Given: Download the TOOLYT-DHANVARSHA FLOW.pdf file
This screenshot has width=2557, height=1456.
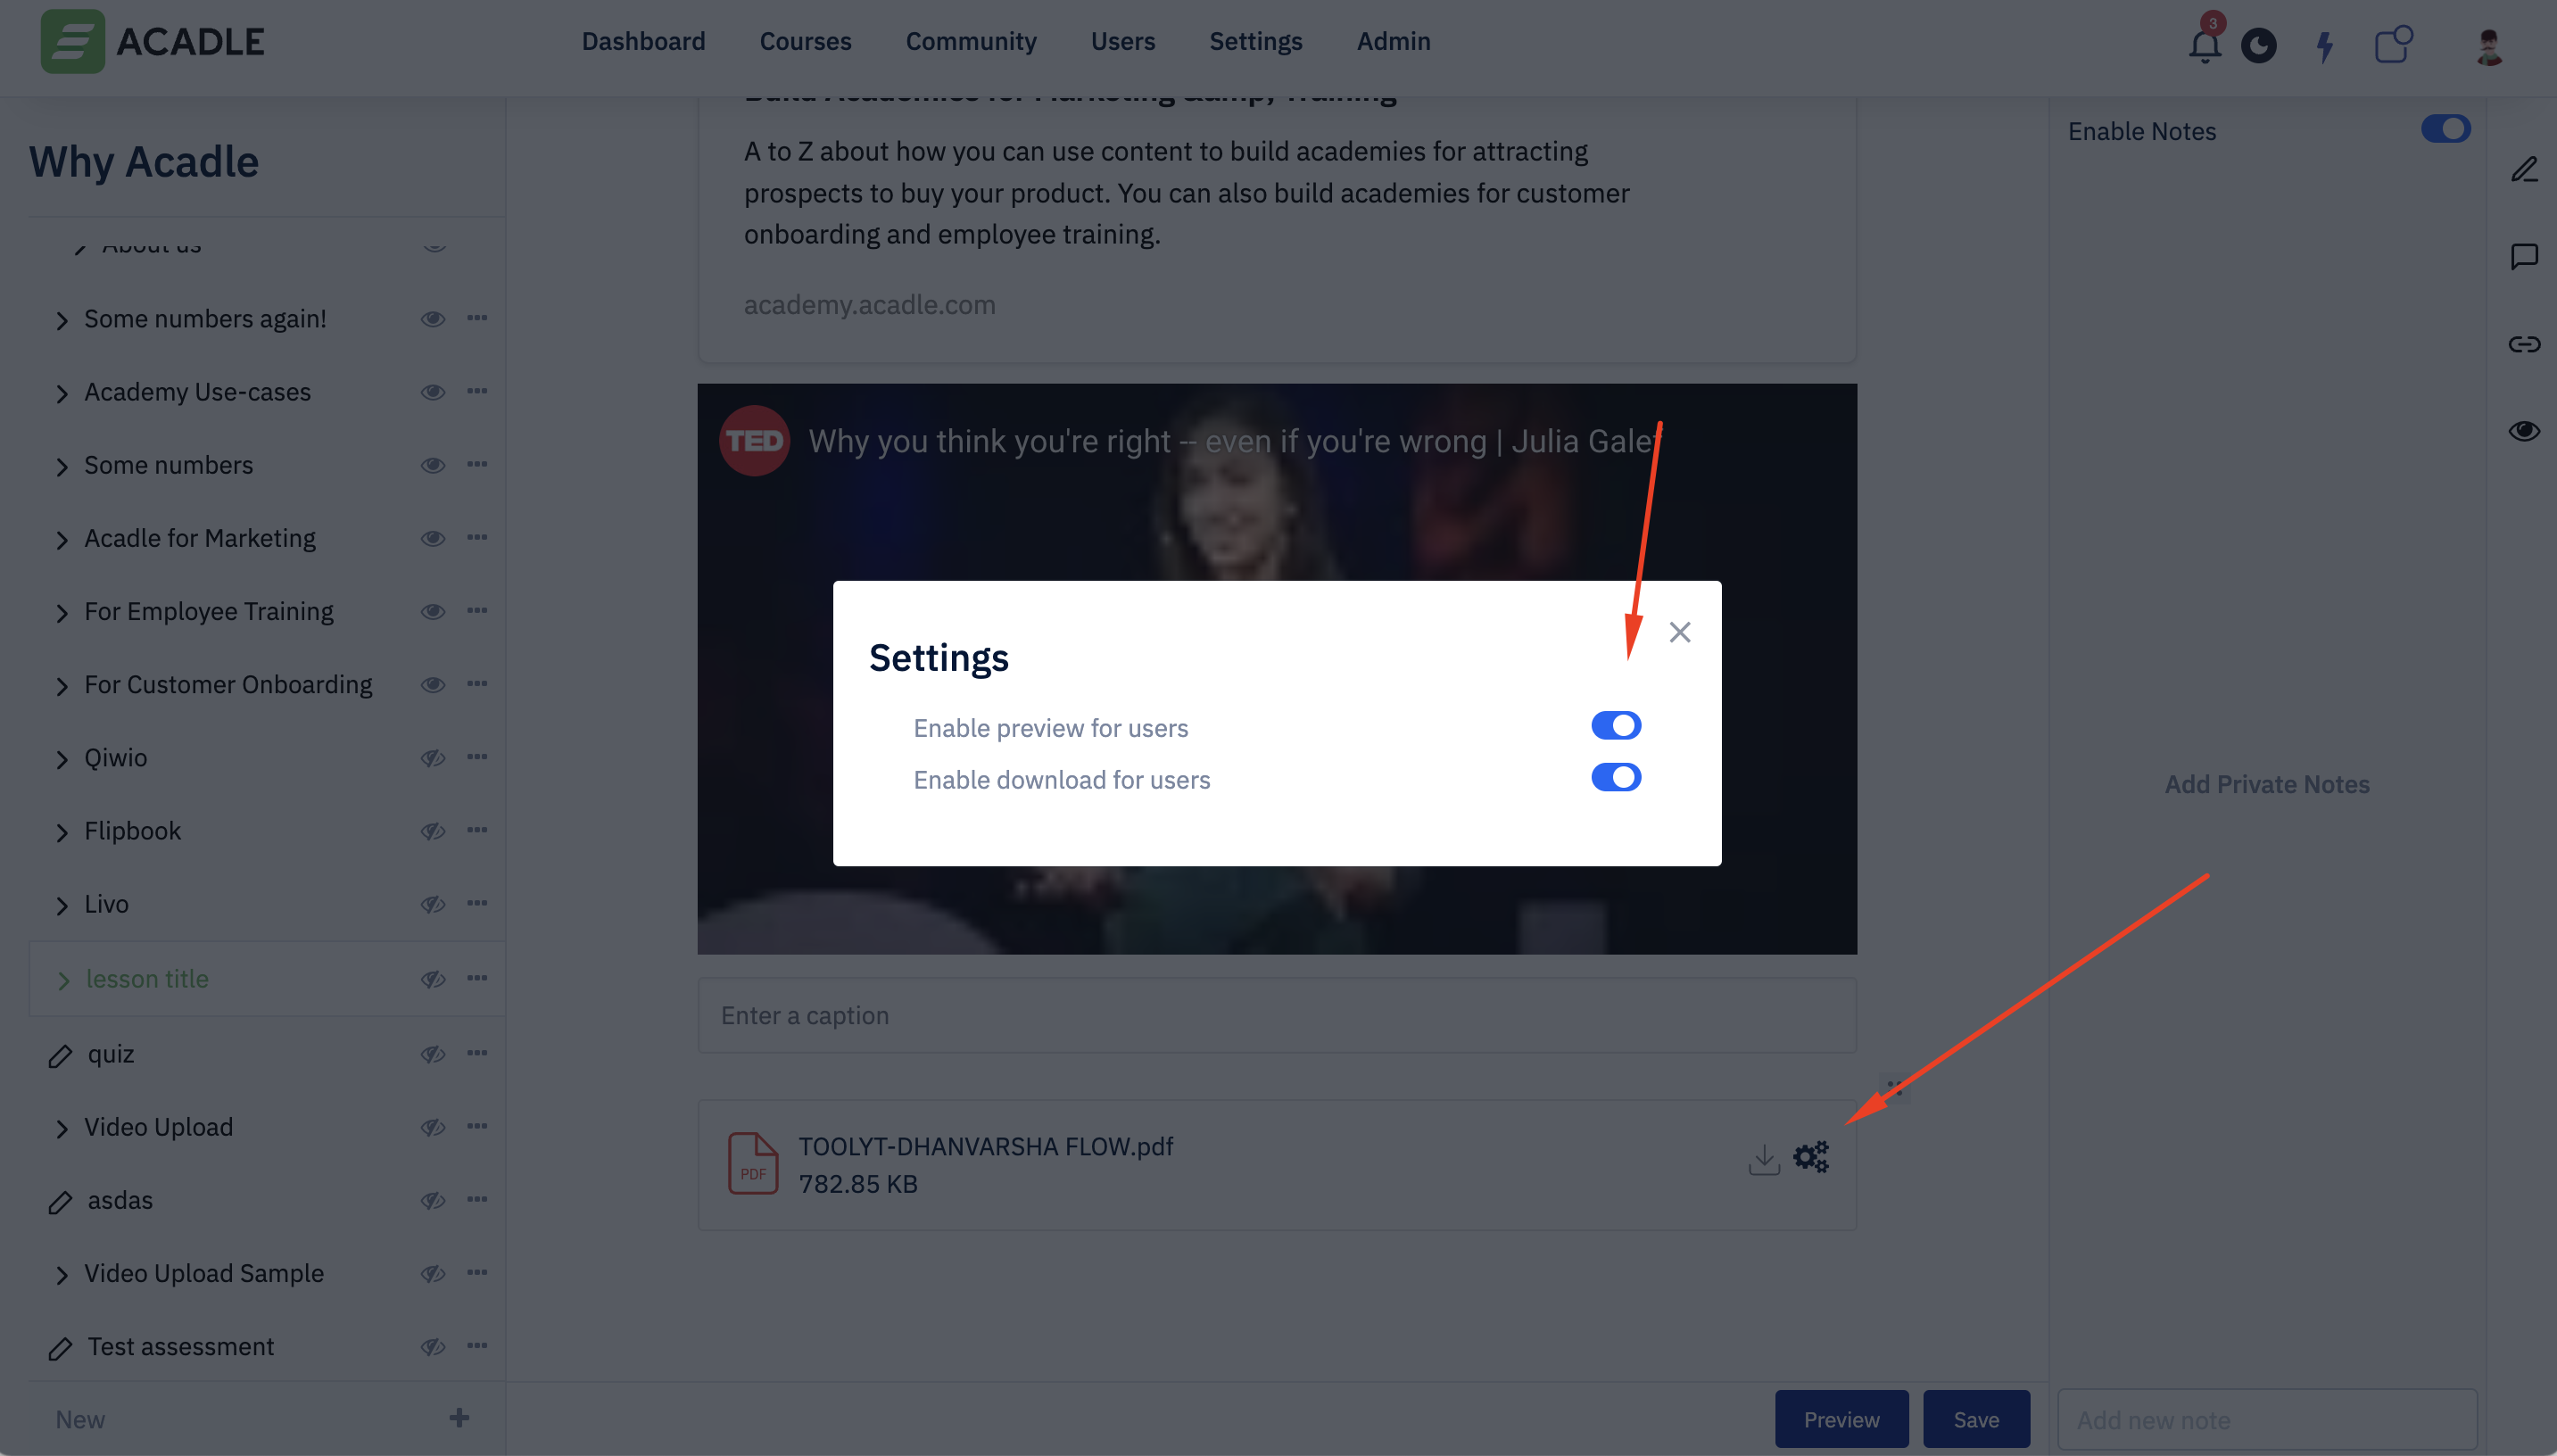Looking at the screenshot, I should tap(1764, 1160).
